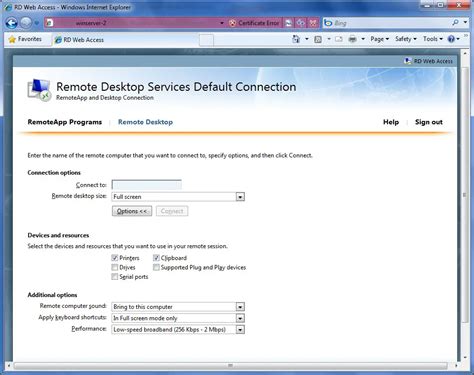Uncheck the Printers checkbox
This screenshot has height=375, width=474.
(x=115, y=258)
